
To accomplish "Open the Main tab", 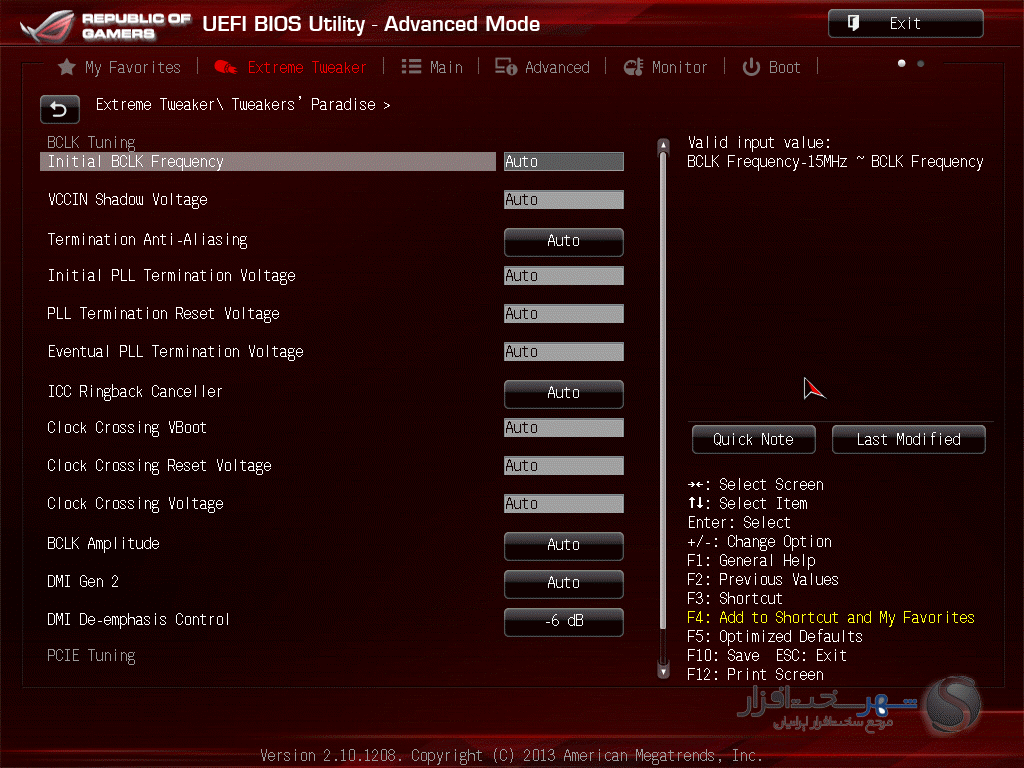I will point(432,67).
